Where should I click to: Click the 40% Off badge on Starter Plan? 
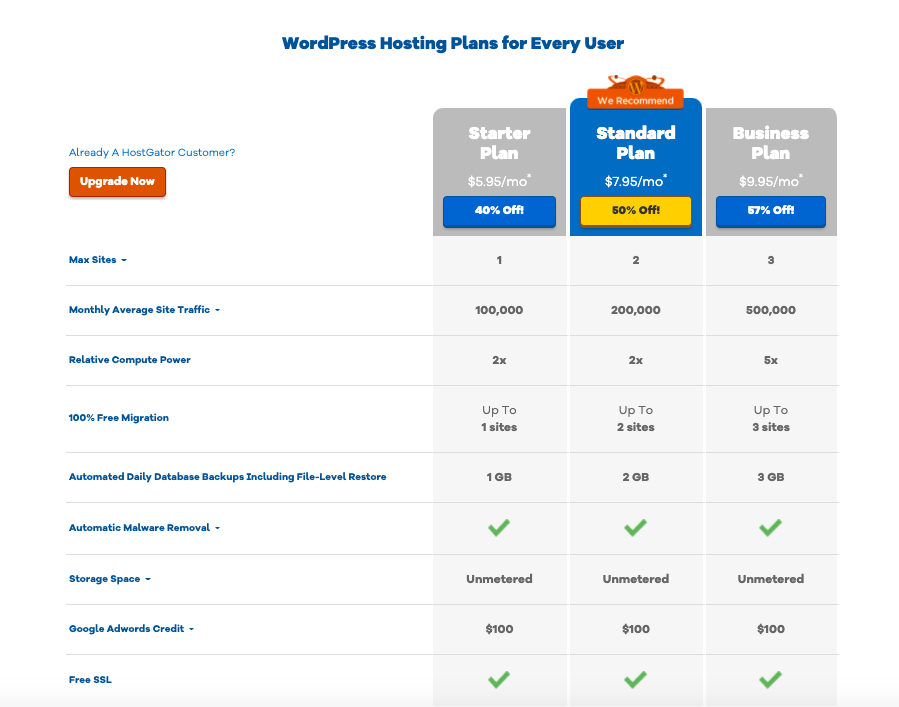[499, 211]
